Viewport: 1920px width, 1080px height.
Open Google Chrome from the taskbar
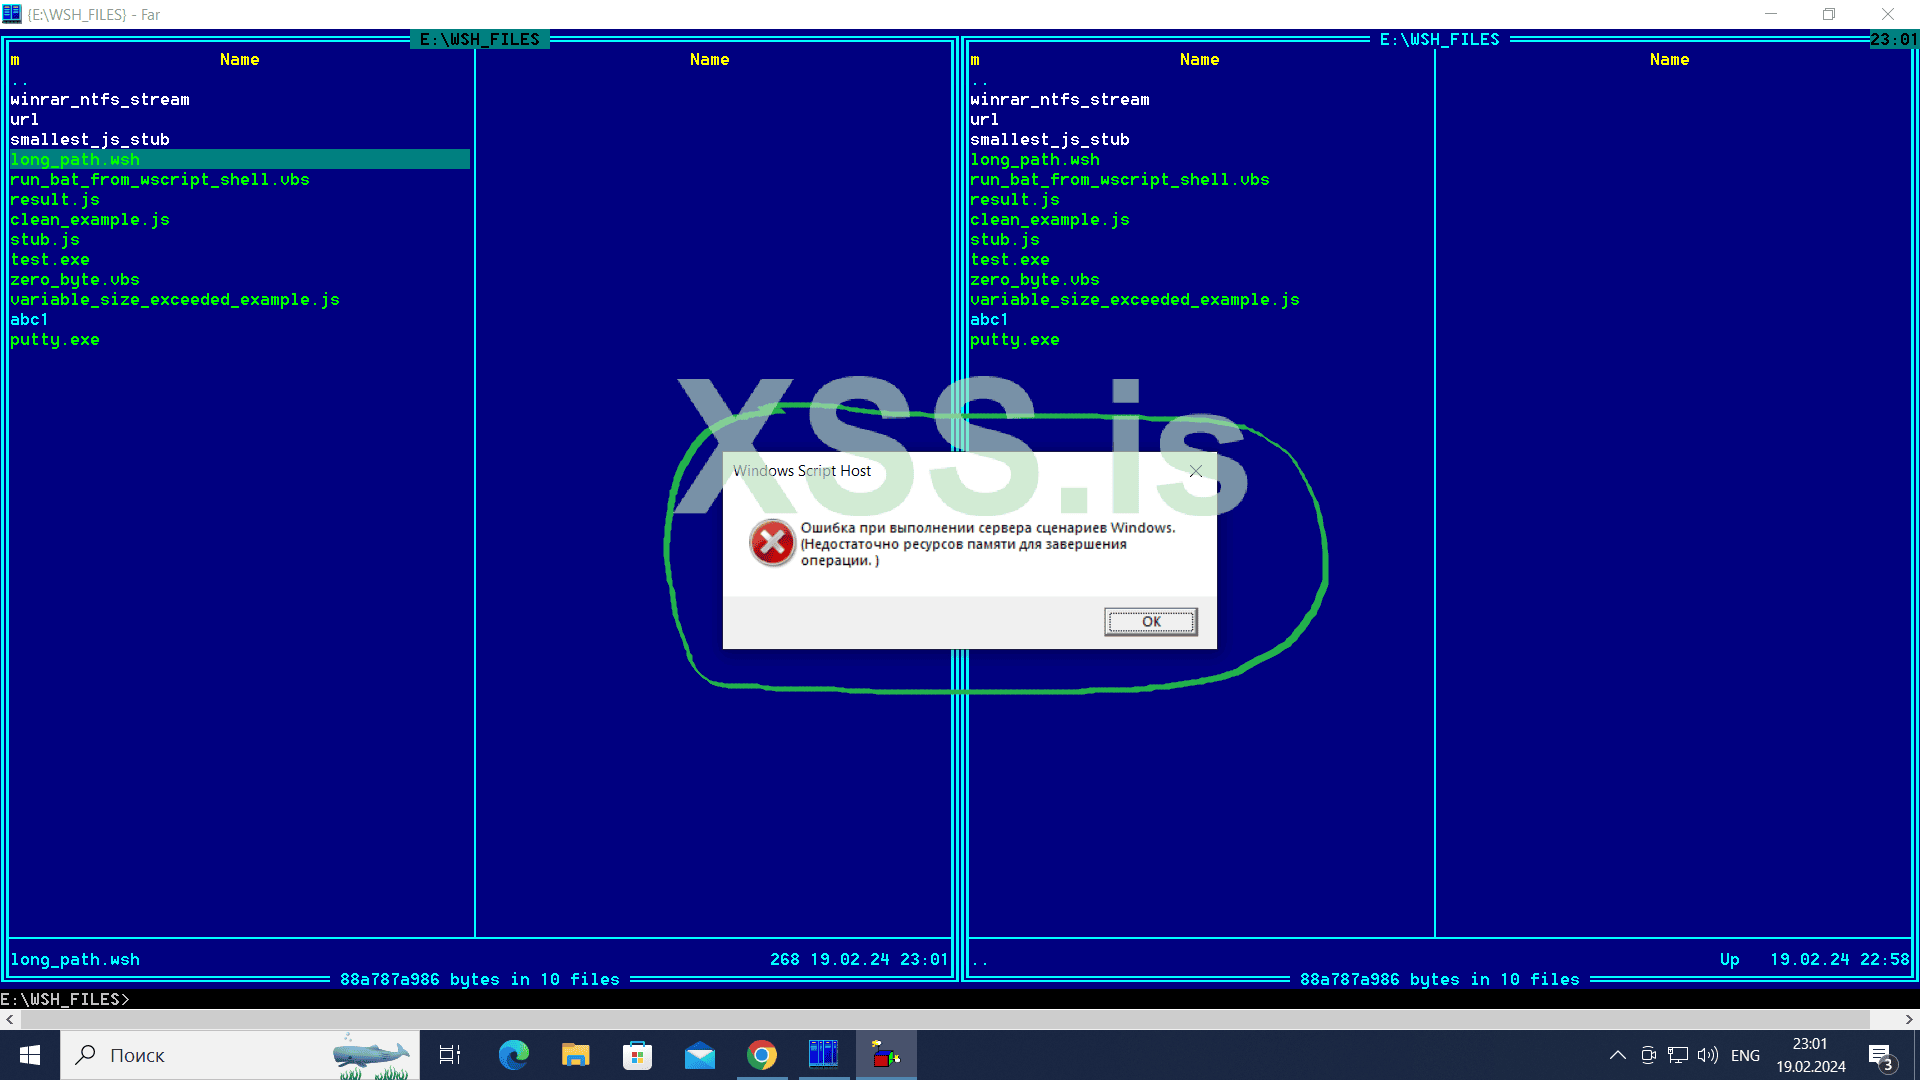762,1055
